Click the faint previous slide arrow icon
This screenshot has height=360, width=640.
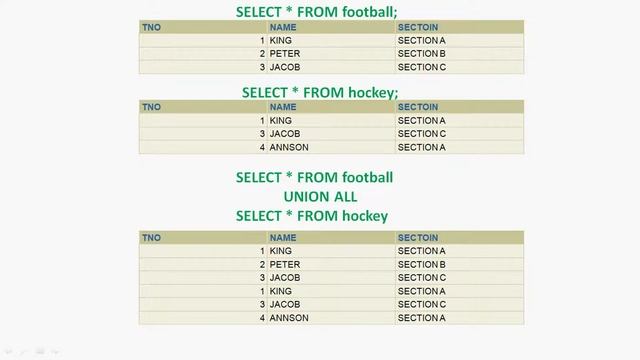(x=9, y=351)
